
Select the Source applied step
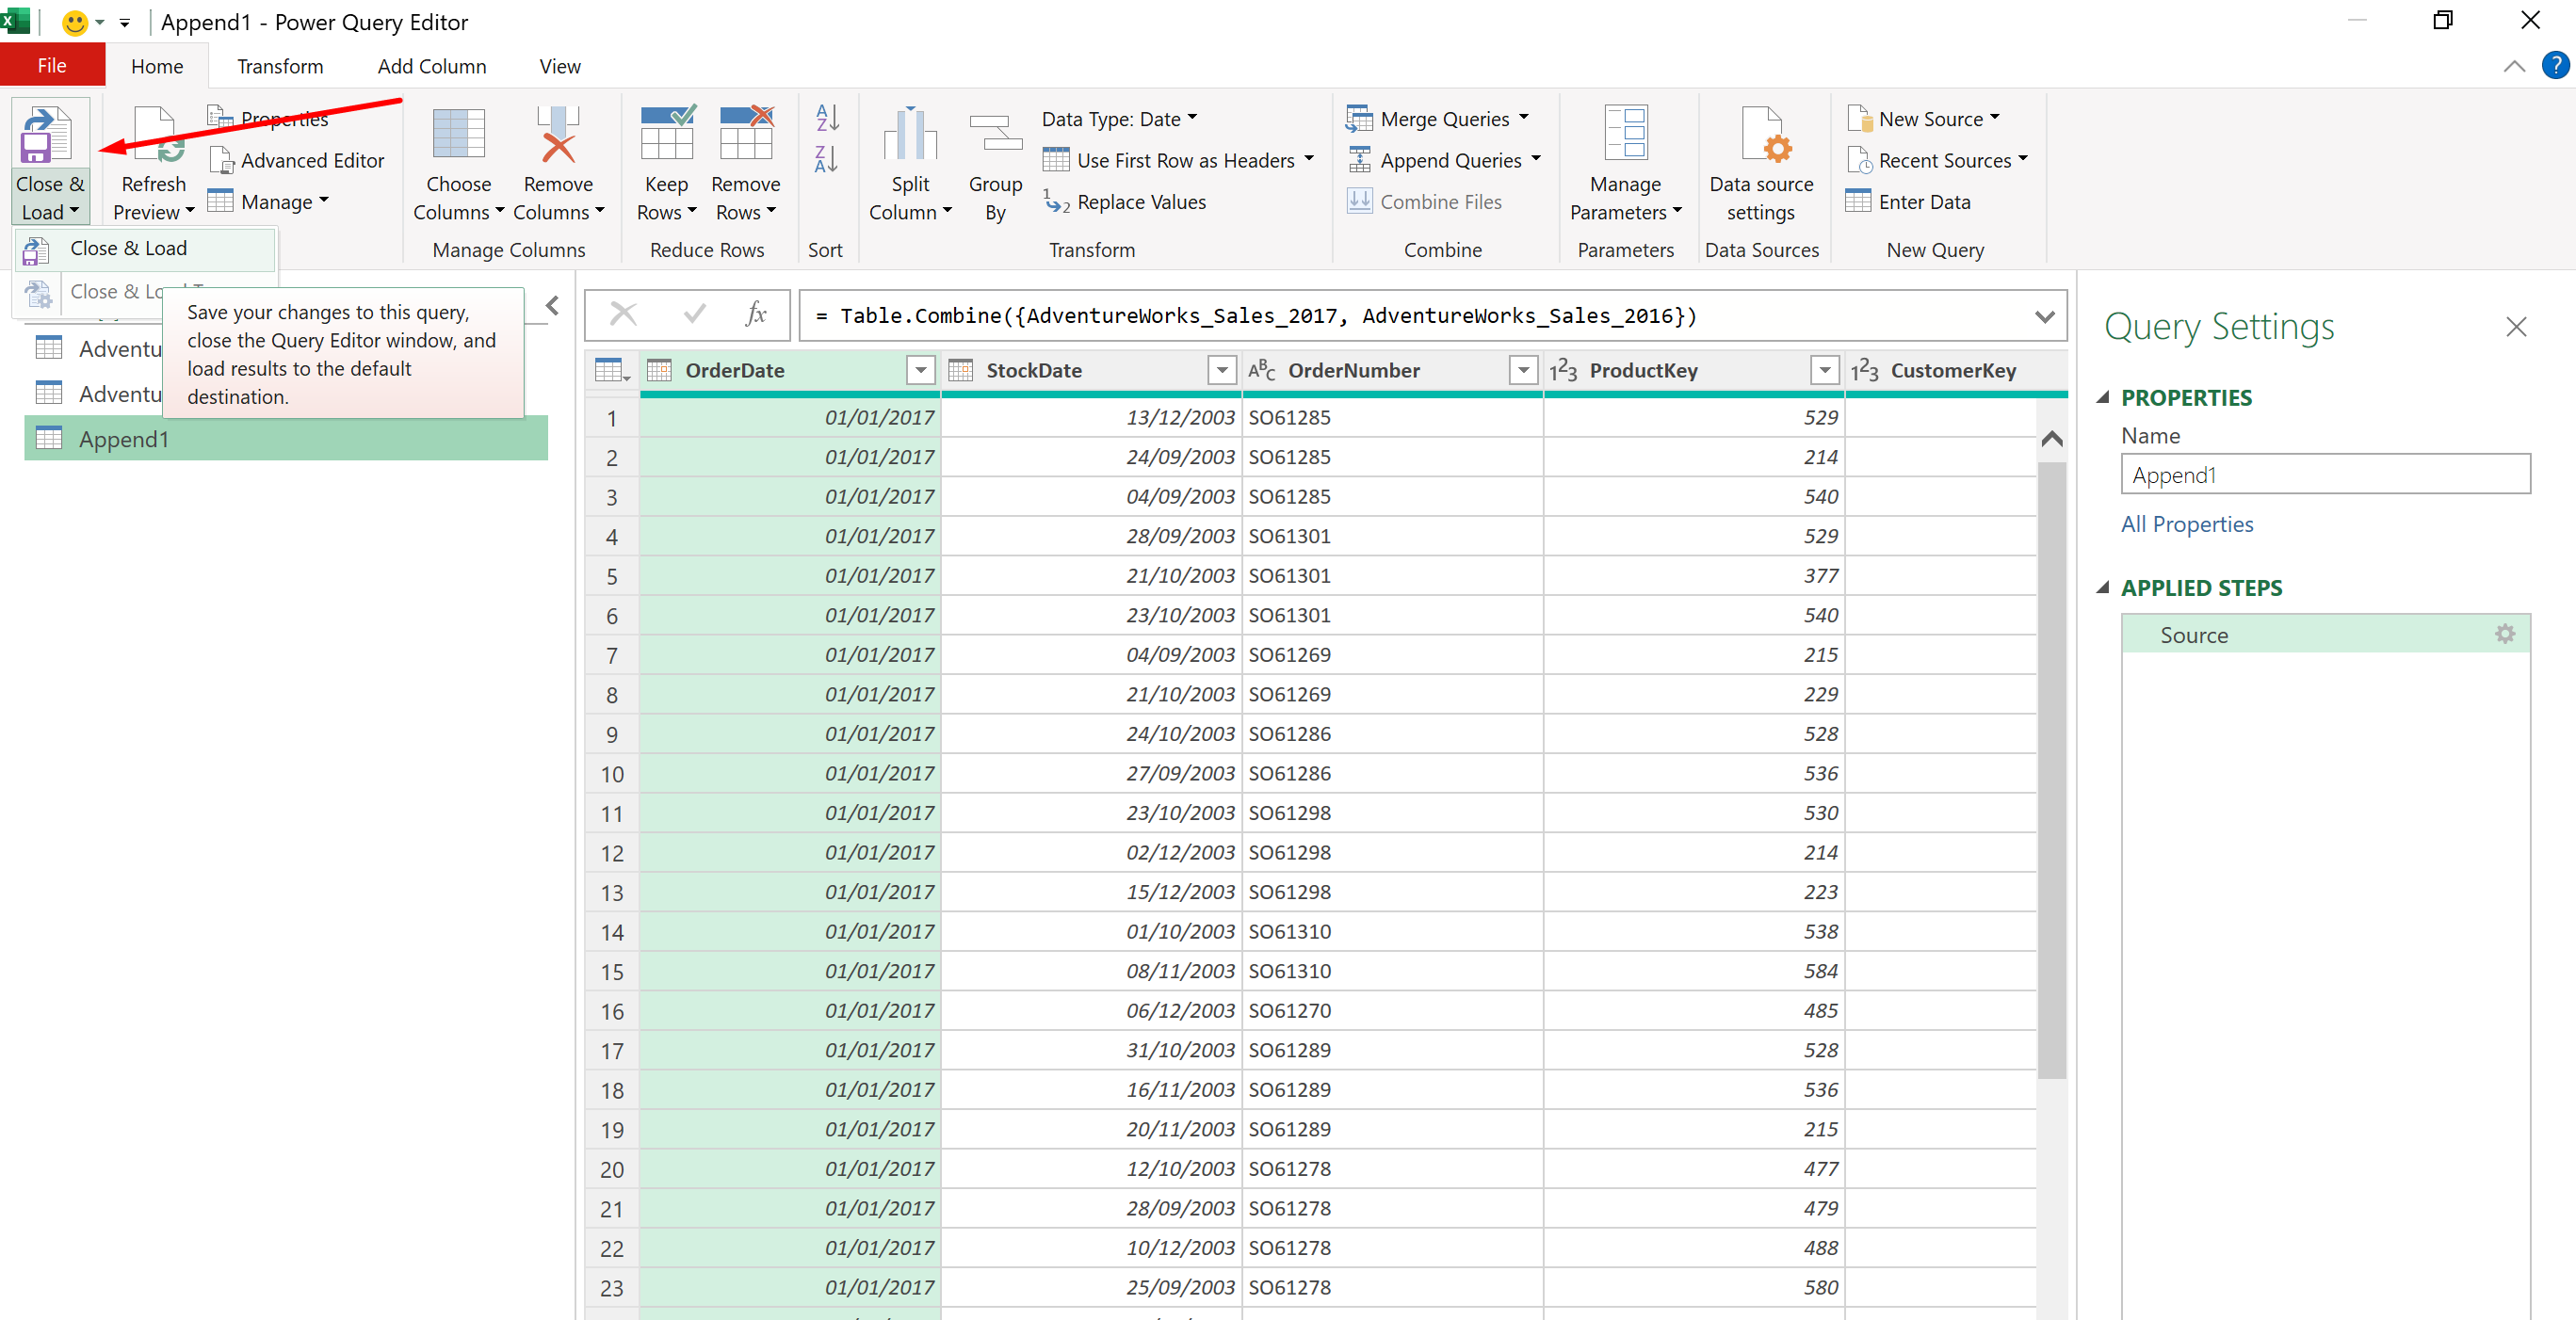2326,635
